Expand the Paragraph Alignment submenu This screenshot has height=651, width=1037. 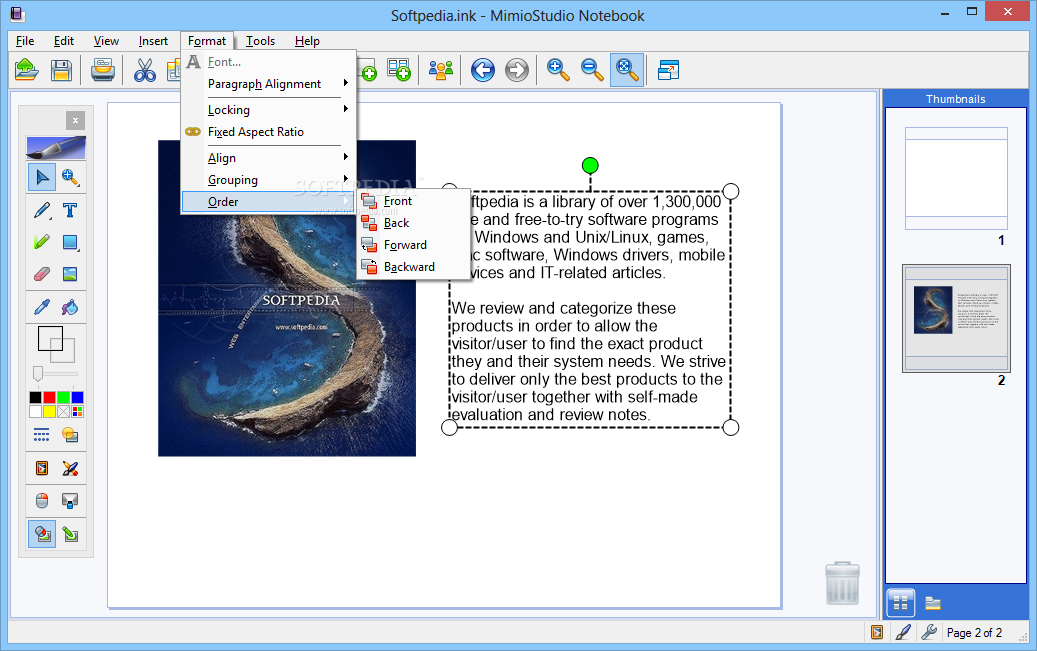click(x=268, y=84)
